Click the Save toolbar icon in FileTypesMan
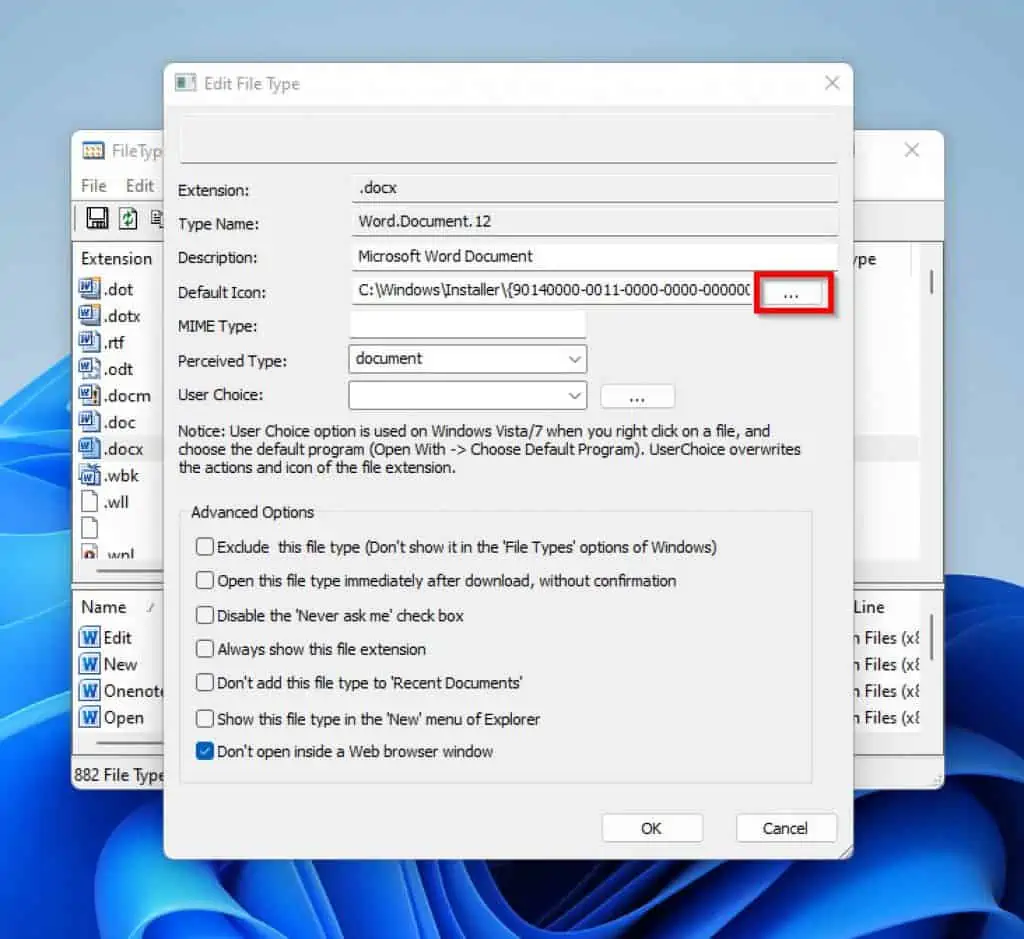Viewport: 1024px width, 939px height. point(96,218)
